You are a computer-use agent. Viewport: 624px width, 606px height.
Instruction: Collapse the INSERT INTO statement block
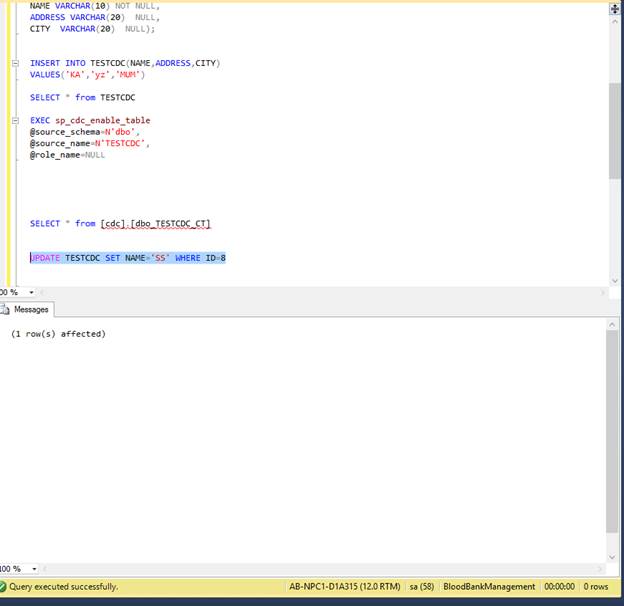point(15,63)
